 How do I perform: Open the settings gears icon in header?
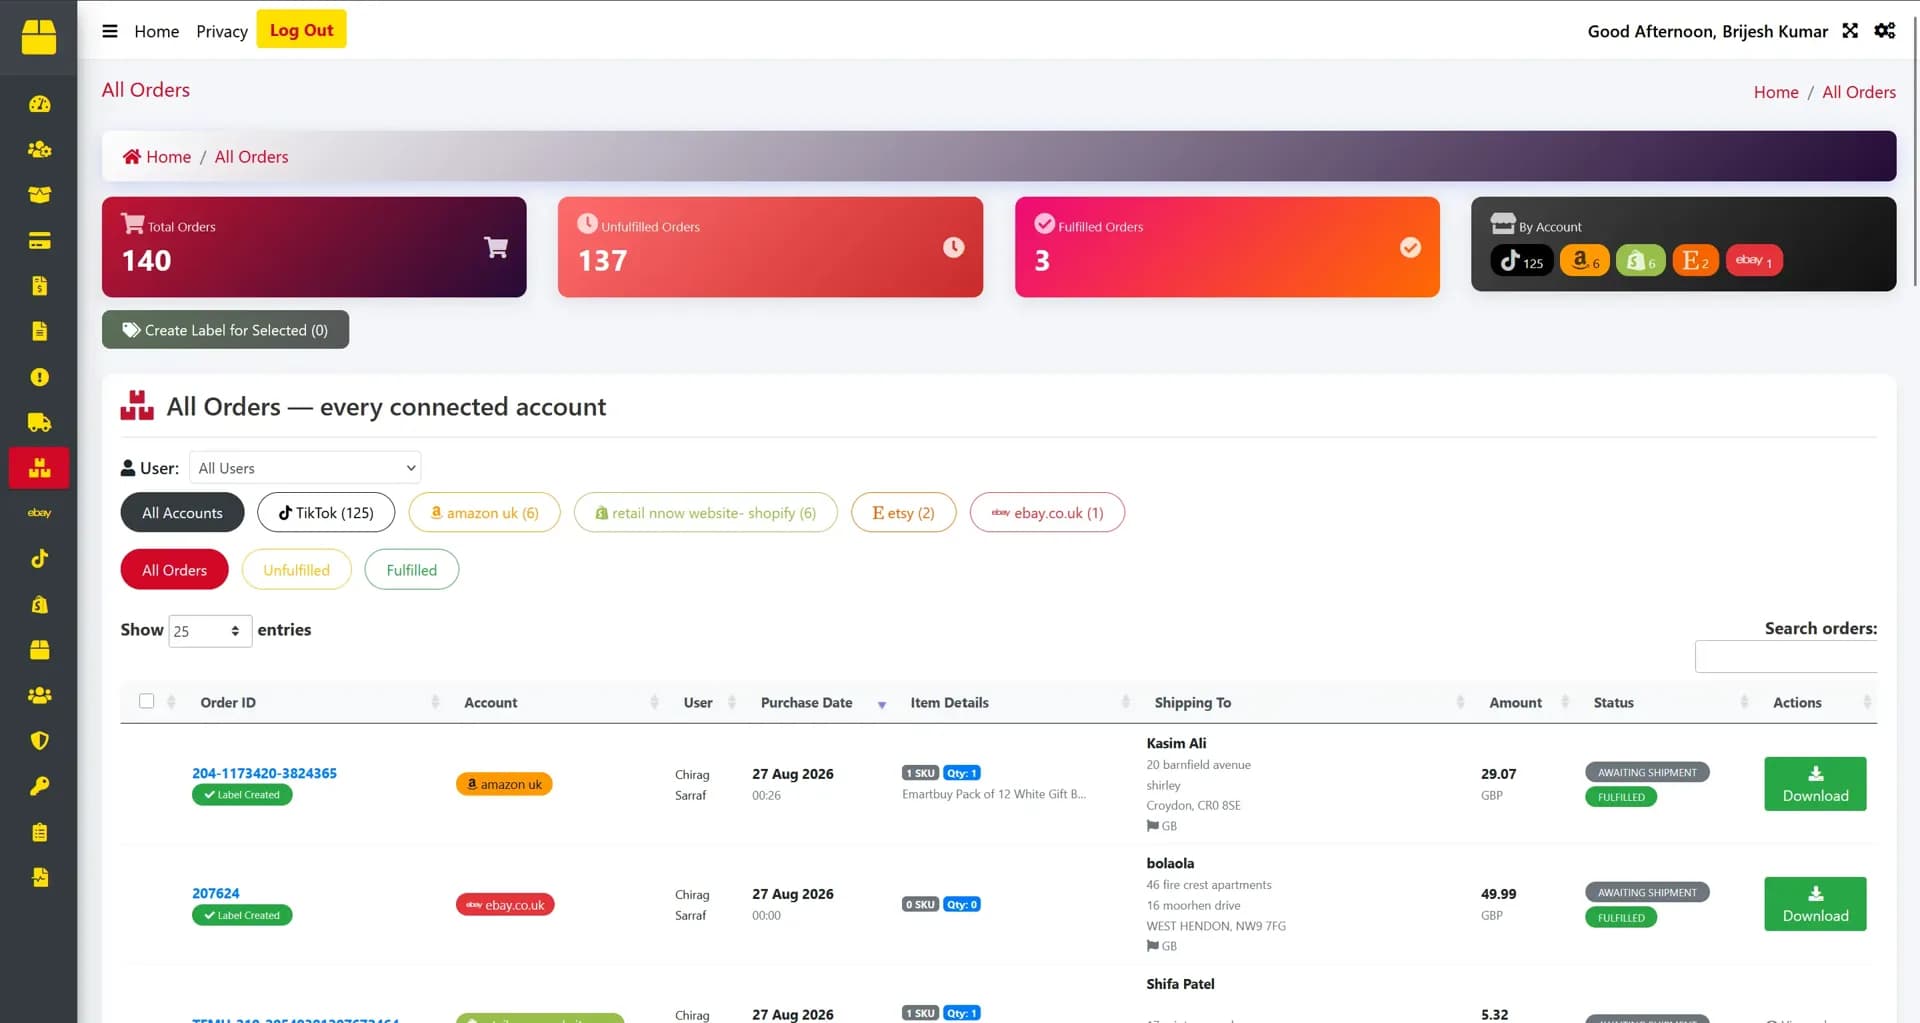1885,31
